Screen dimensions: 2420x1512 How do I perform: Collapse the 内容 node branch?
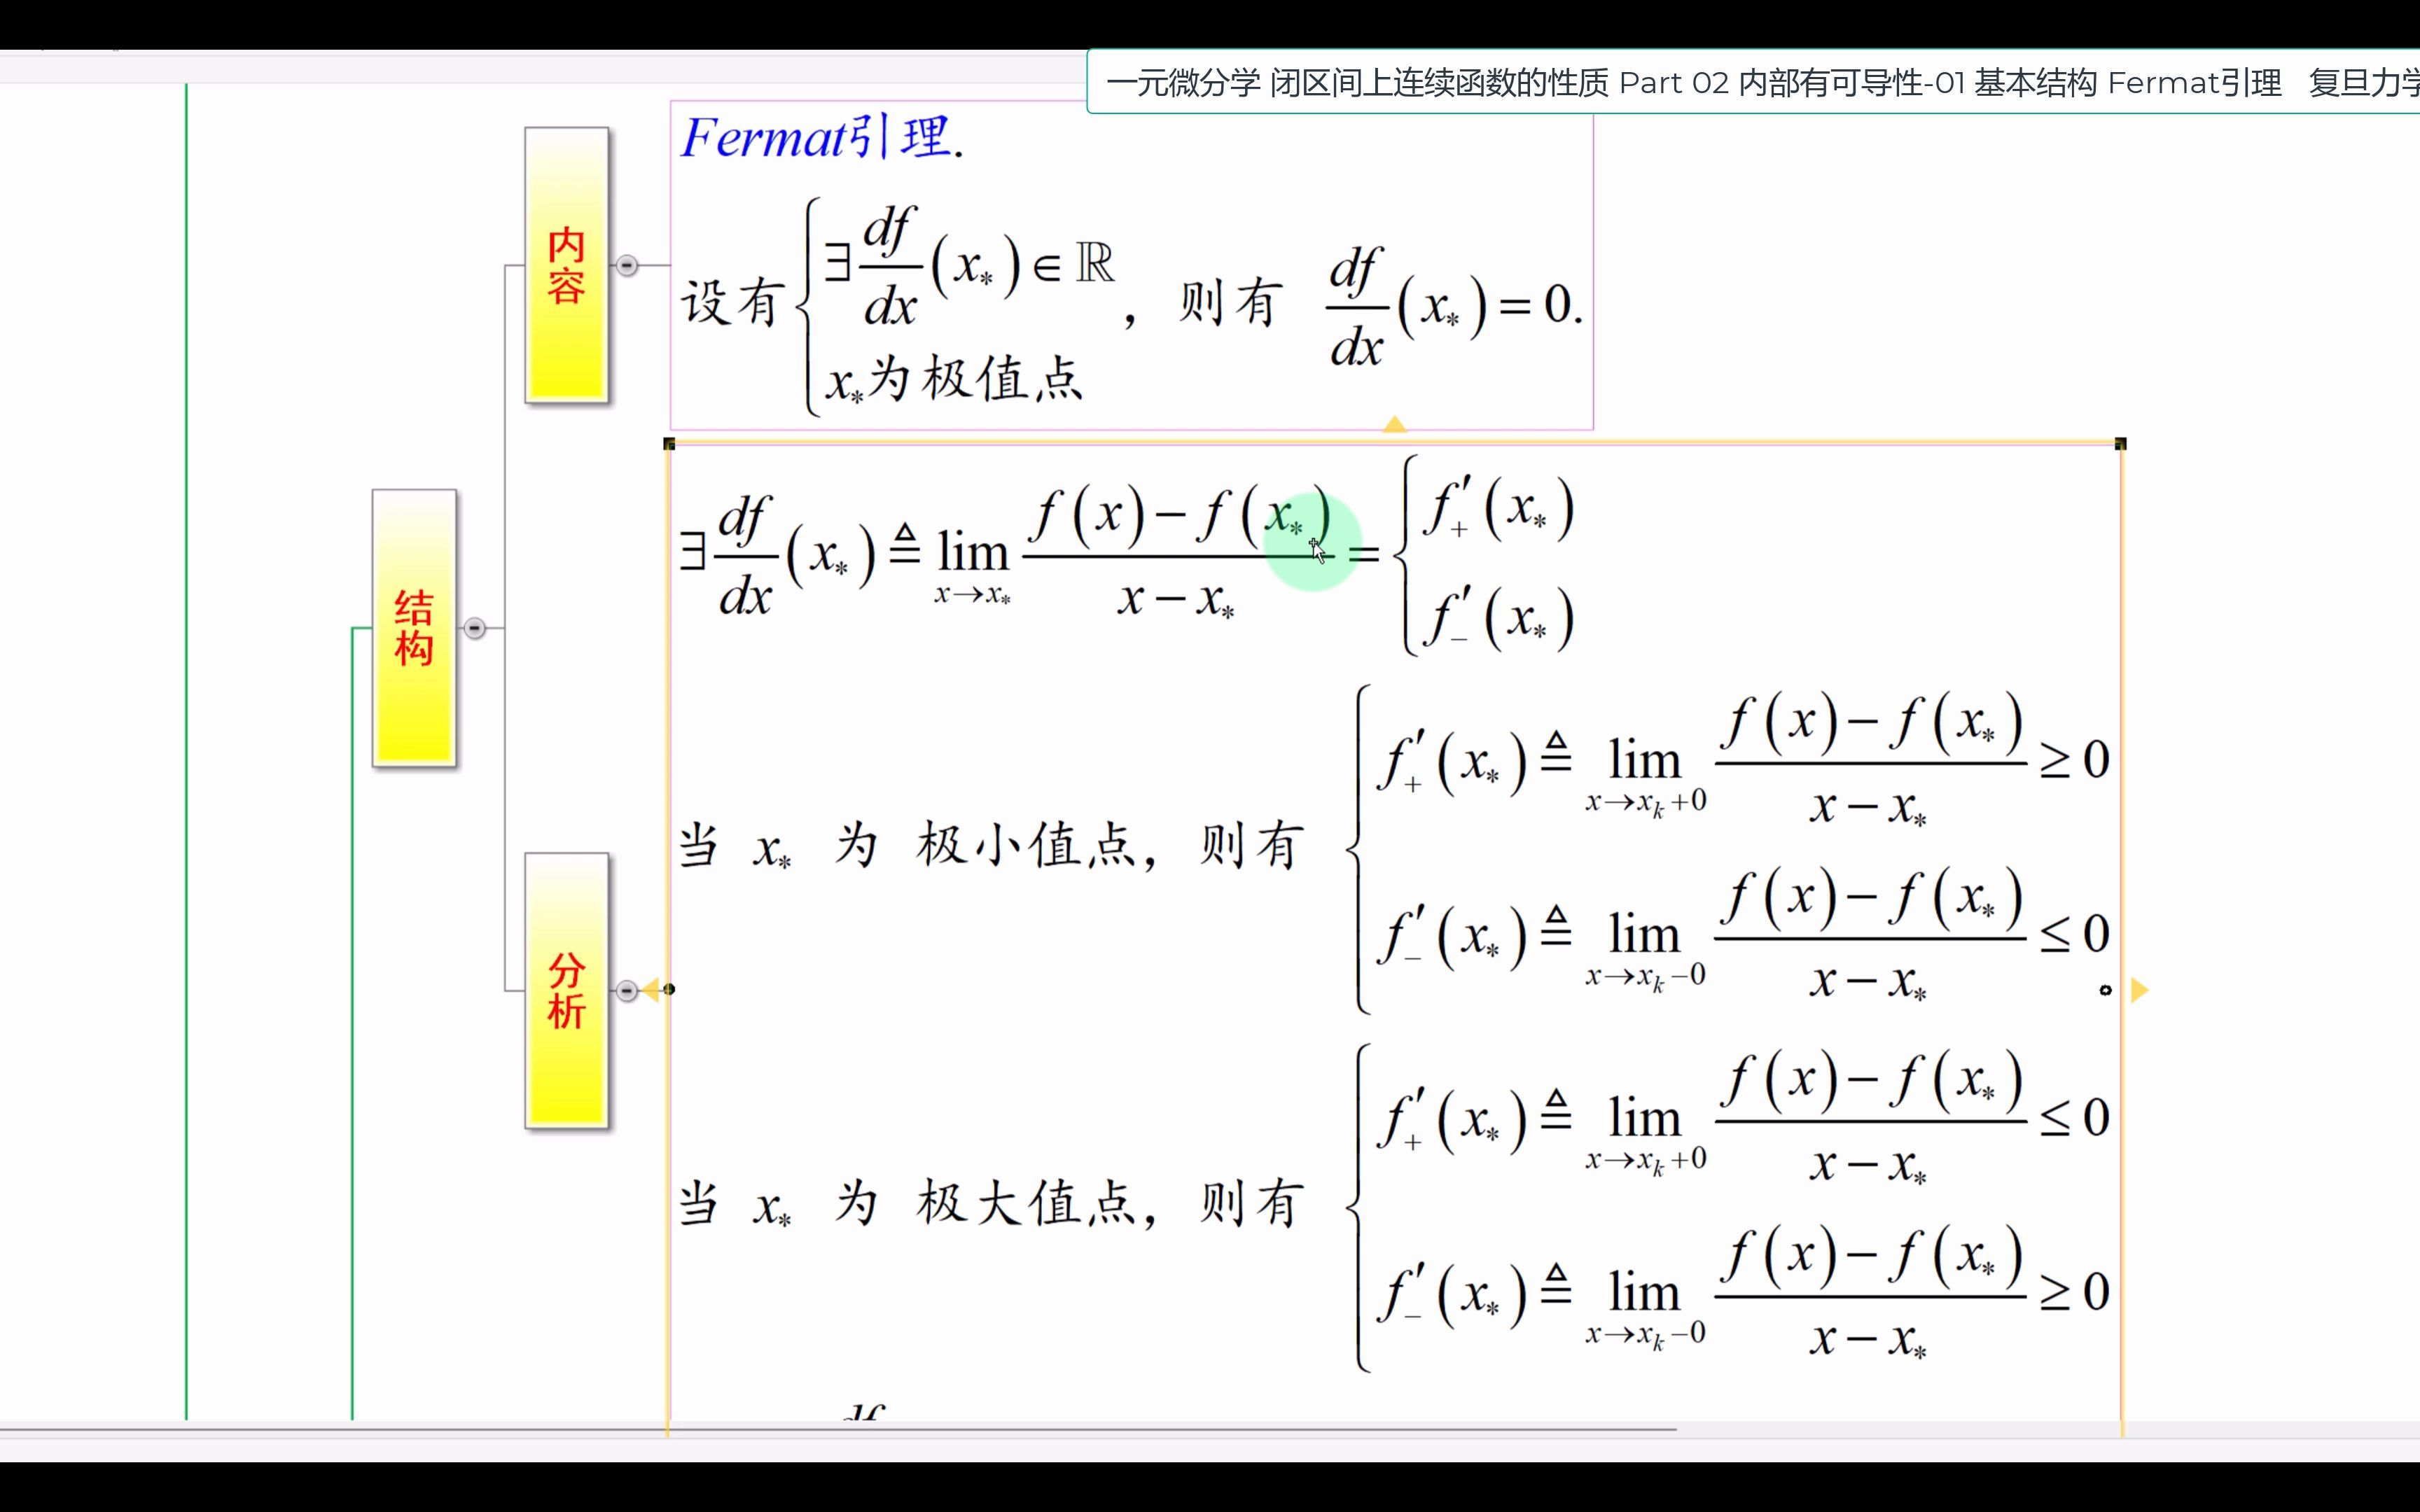click(627, 265)
